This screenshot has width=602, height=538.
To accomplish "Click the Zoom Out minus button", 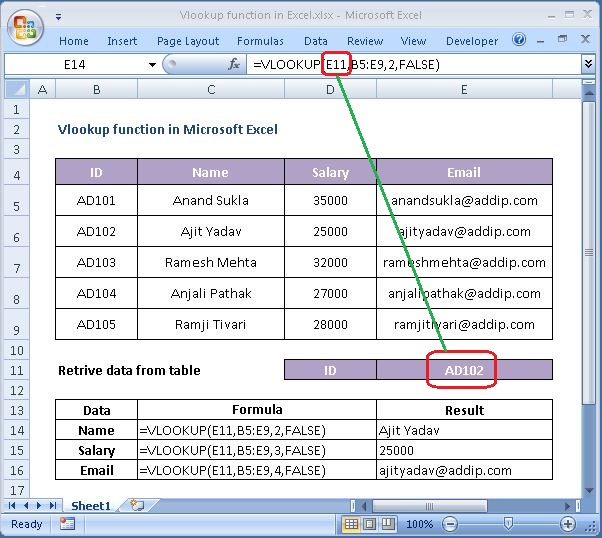I will (450, 524).
